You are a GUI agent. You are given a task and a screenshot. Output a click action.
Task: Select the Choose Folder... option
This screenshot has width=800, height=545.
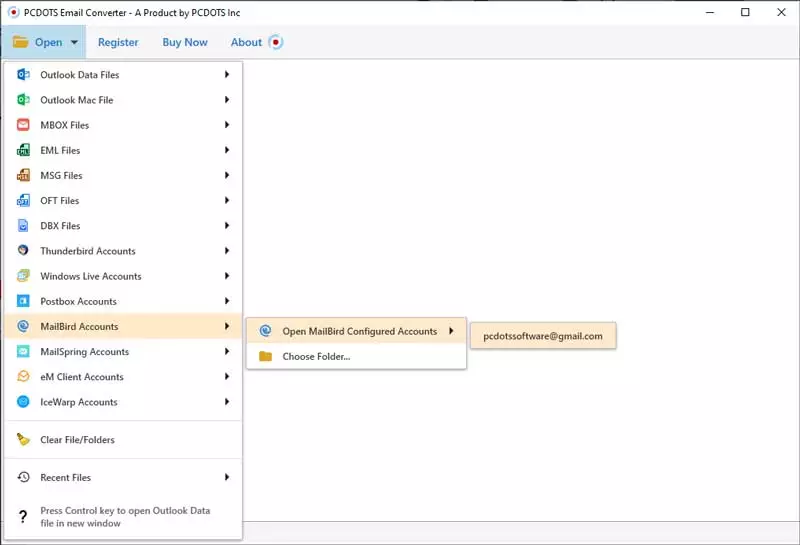click(x=356, y=356)
